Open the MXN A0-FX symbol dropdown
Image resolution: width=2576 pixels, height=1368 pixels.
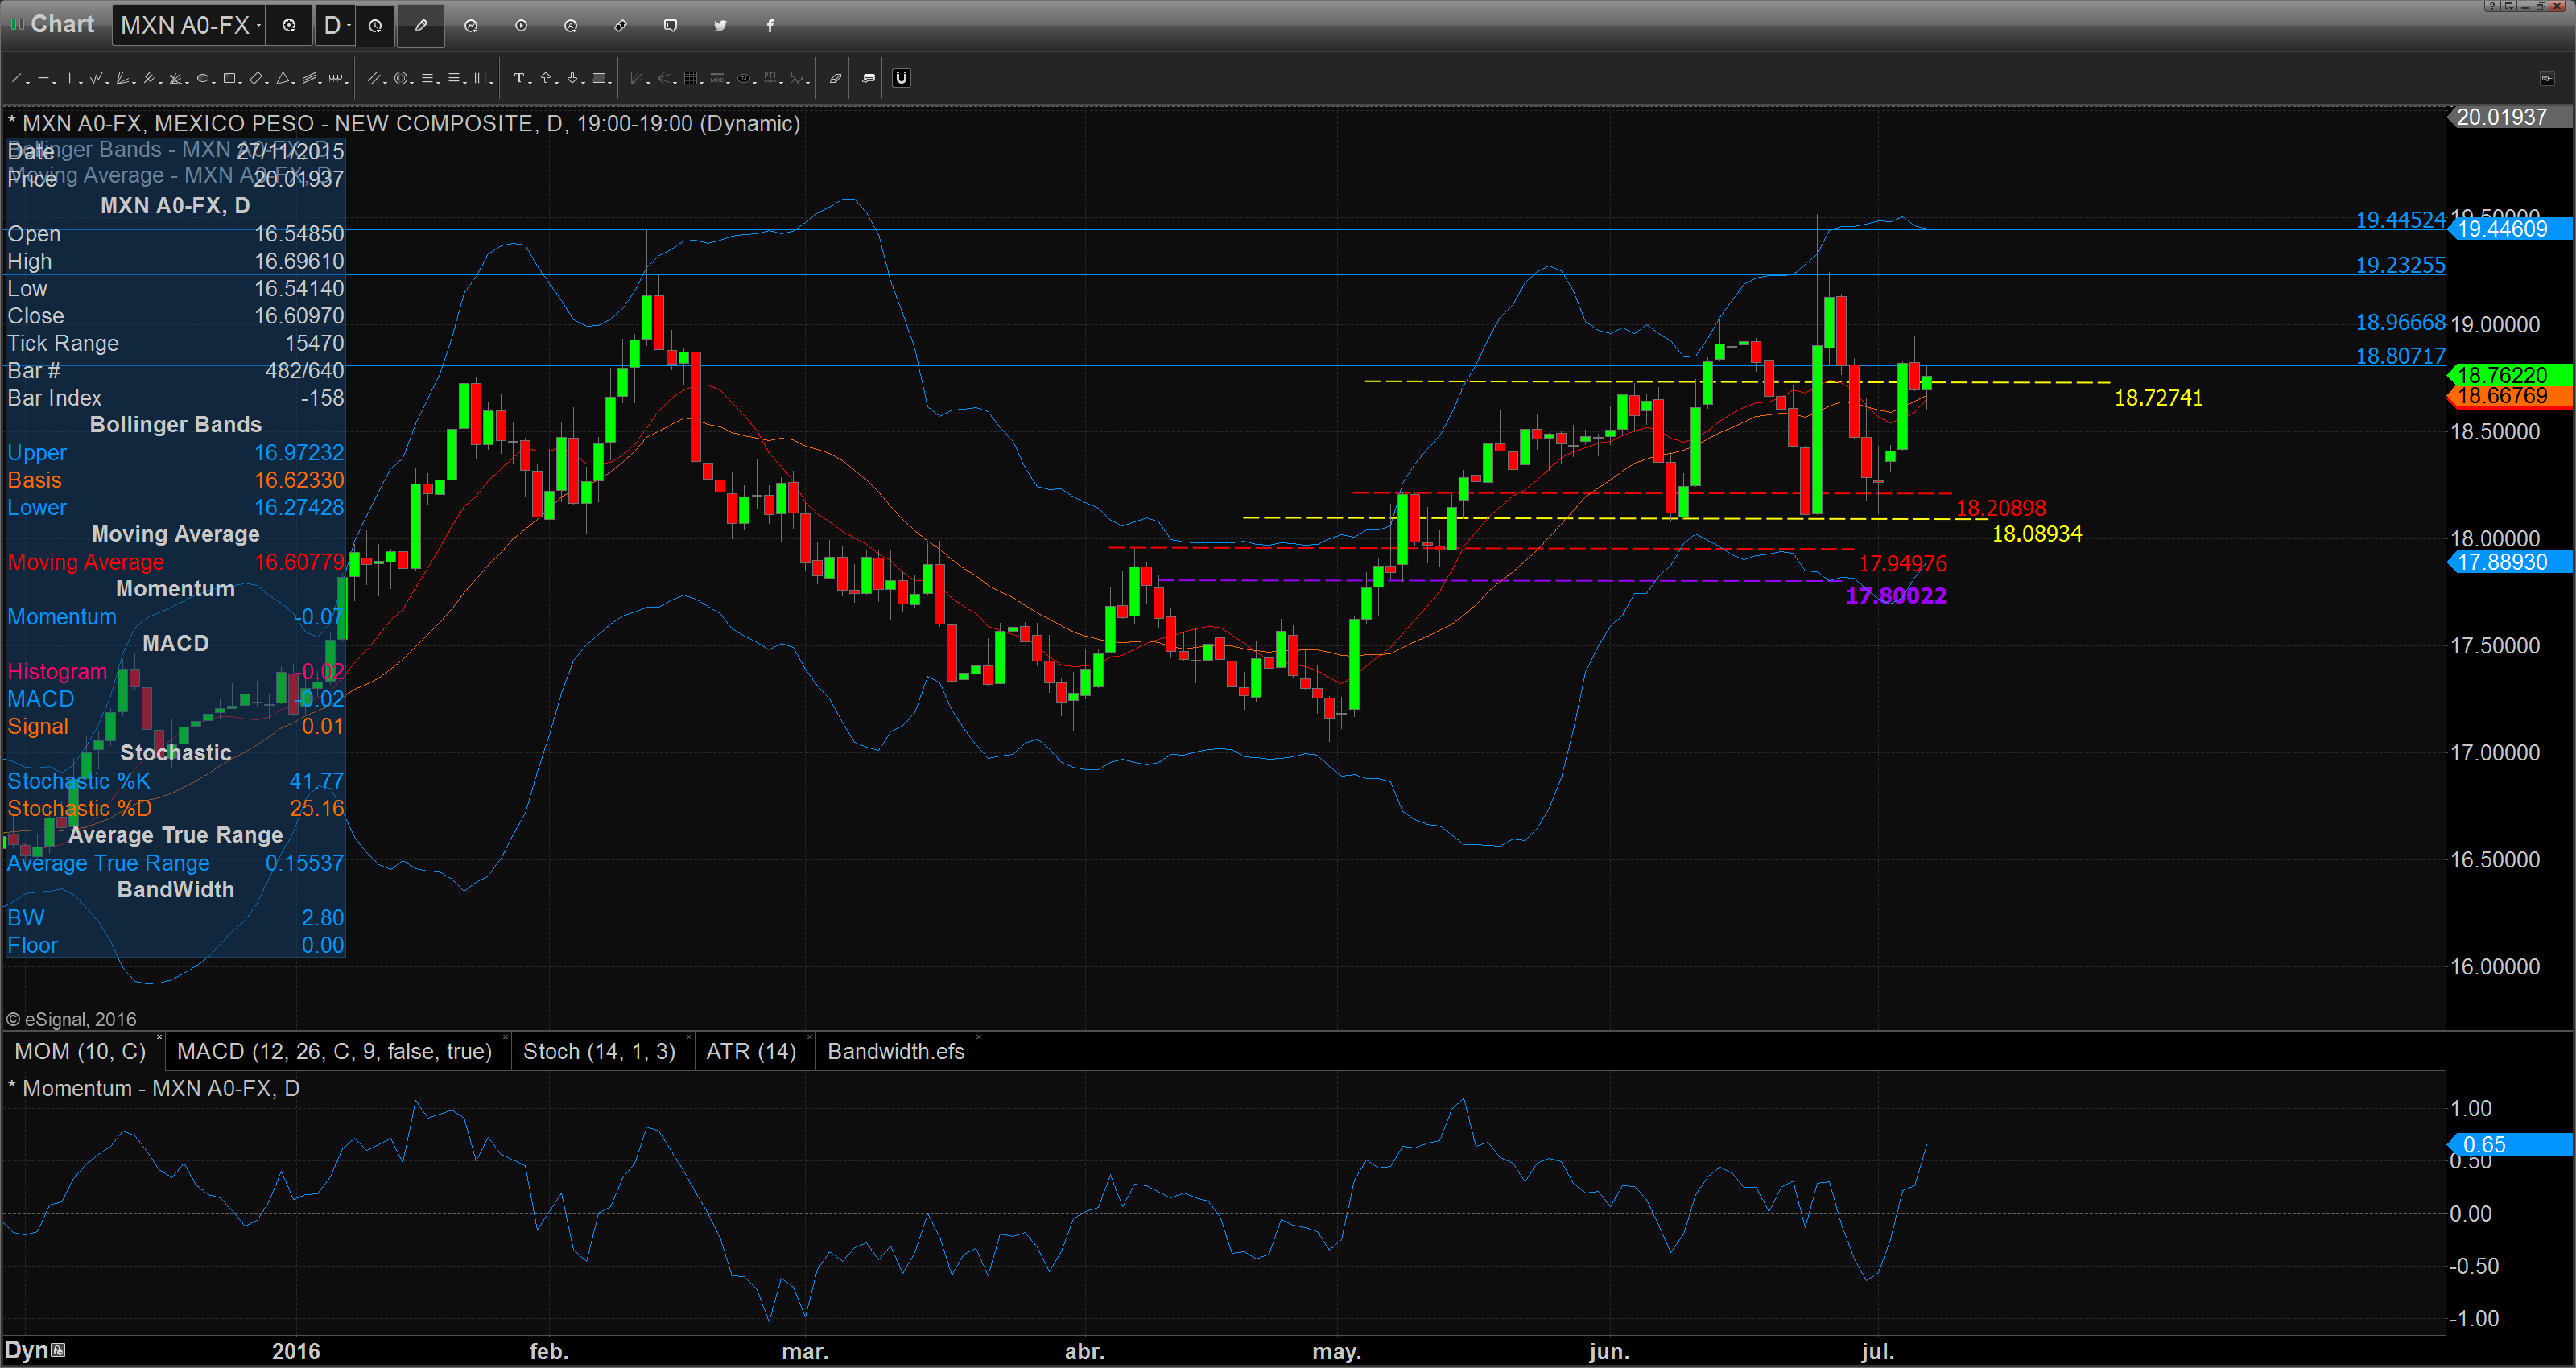190,25
